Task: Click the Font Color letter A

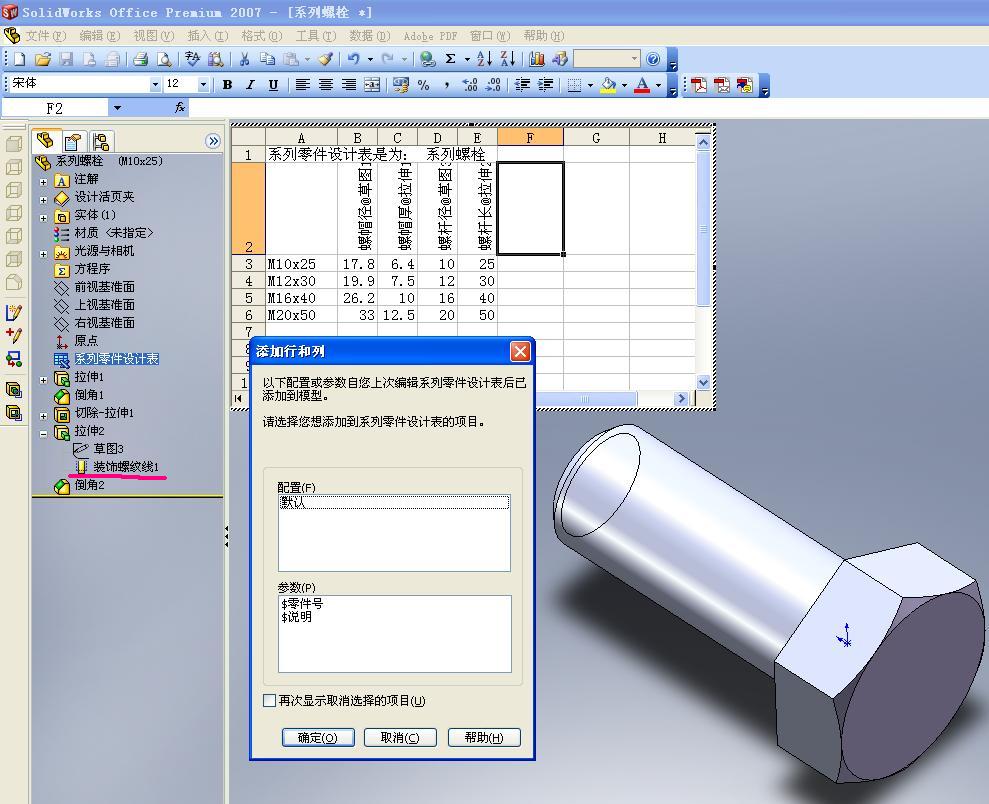Action: click(x=641, y=84)
